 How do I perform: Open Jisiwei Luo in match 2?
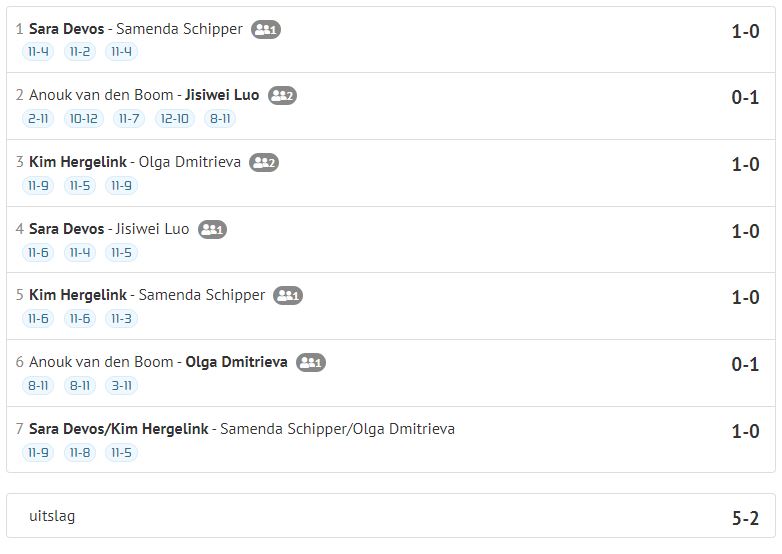coord(222,95)
